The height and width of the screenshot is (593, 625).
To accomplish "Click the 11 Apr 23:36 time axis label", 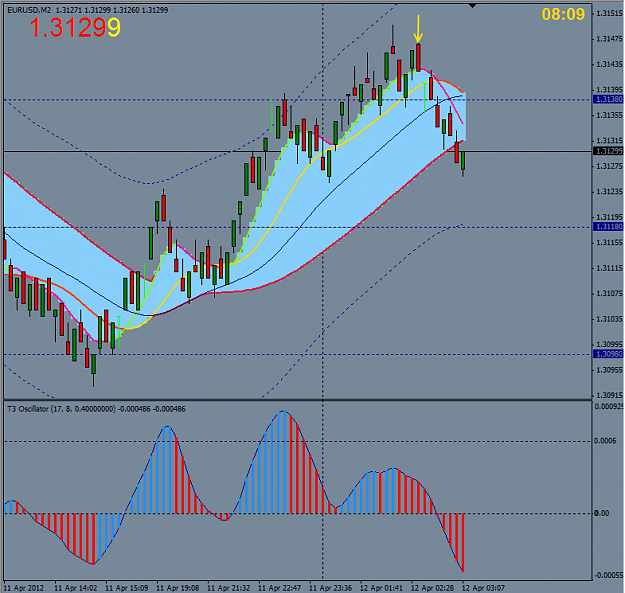I will 330,588.
